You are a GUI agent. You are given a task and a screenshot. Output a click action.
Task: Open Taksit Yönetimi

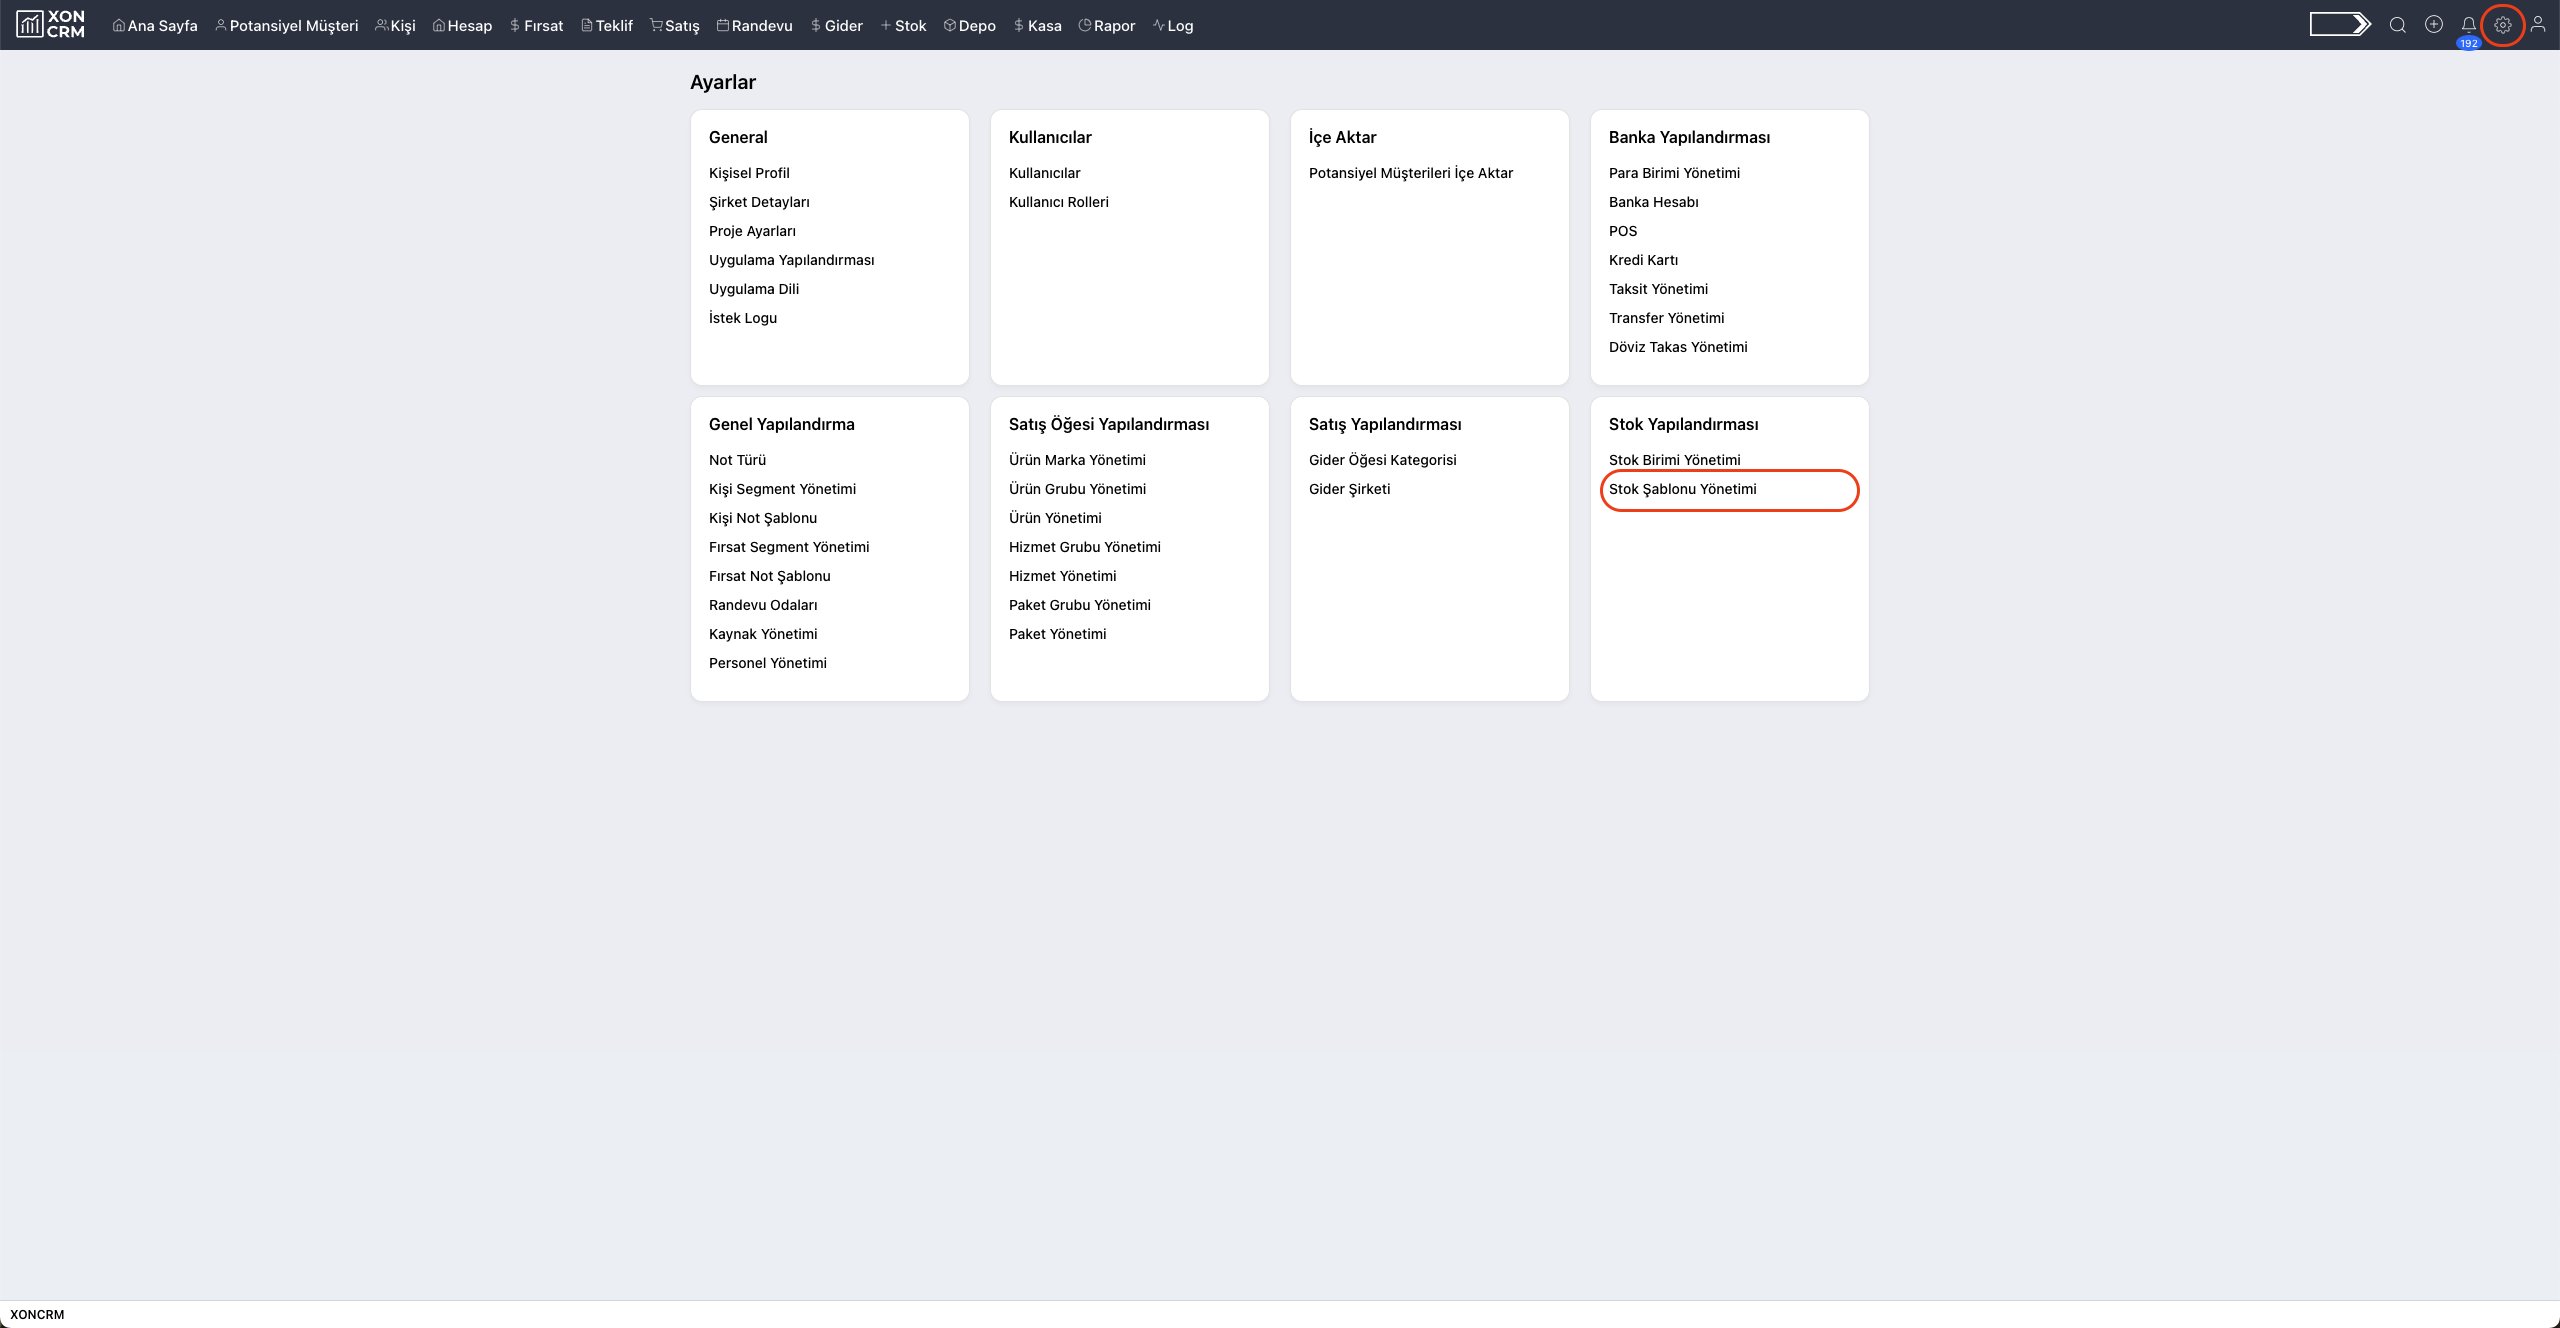click(x=1658, y=289)
